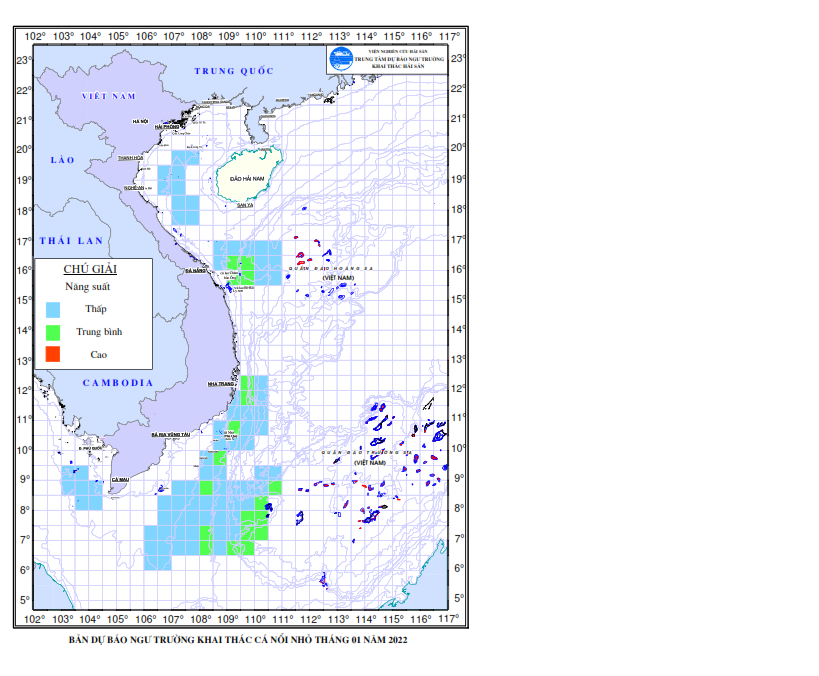Click the 5° latitude label on the right axis

click(x=459, y=598)
